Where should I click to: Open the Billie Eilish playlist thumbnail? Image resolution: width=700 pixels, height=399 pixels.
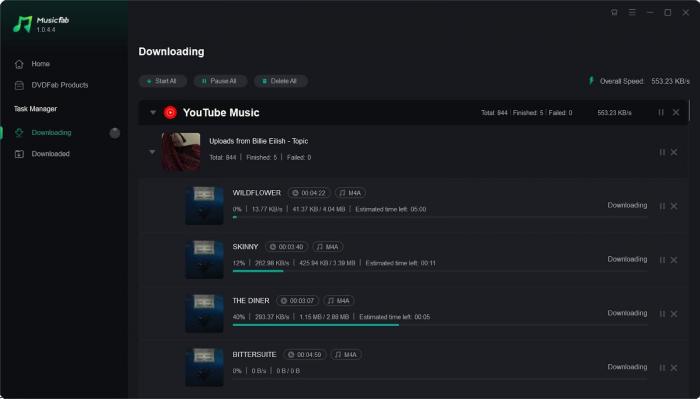181,152
